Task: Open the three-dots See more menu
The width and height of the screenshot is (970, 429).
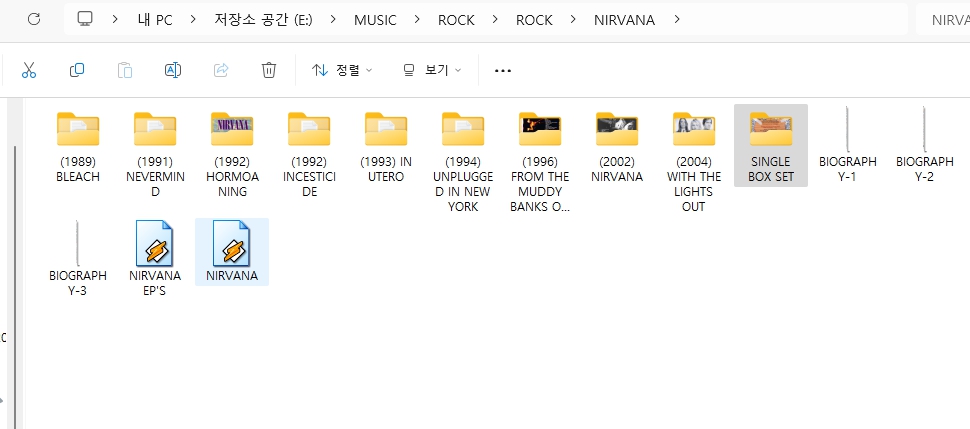Action: pyautogui.click(x=503, y=71)
